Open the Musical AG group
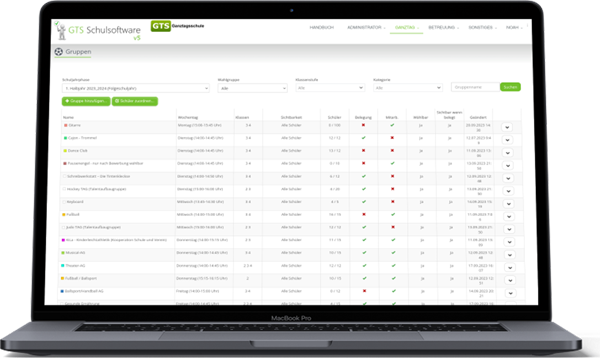The width and height of the screenshot is (600, 360). pyautogui.click(x=75, y=252)
